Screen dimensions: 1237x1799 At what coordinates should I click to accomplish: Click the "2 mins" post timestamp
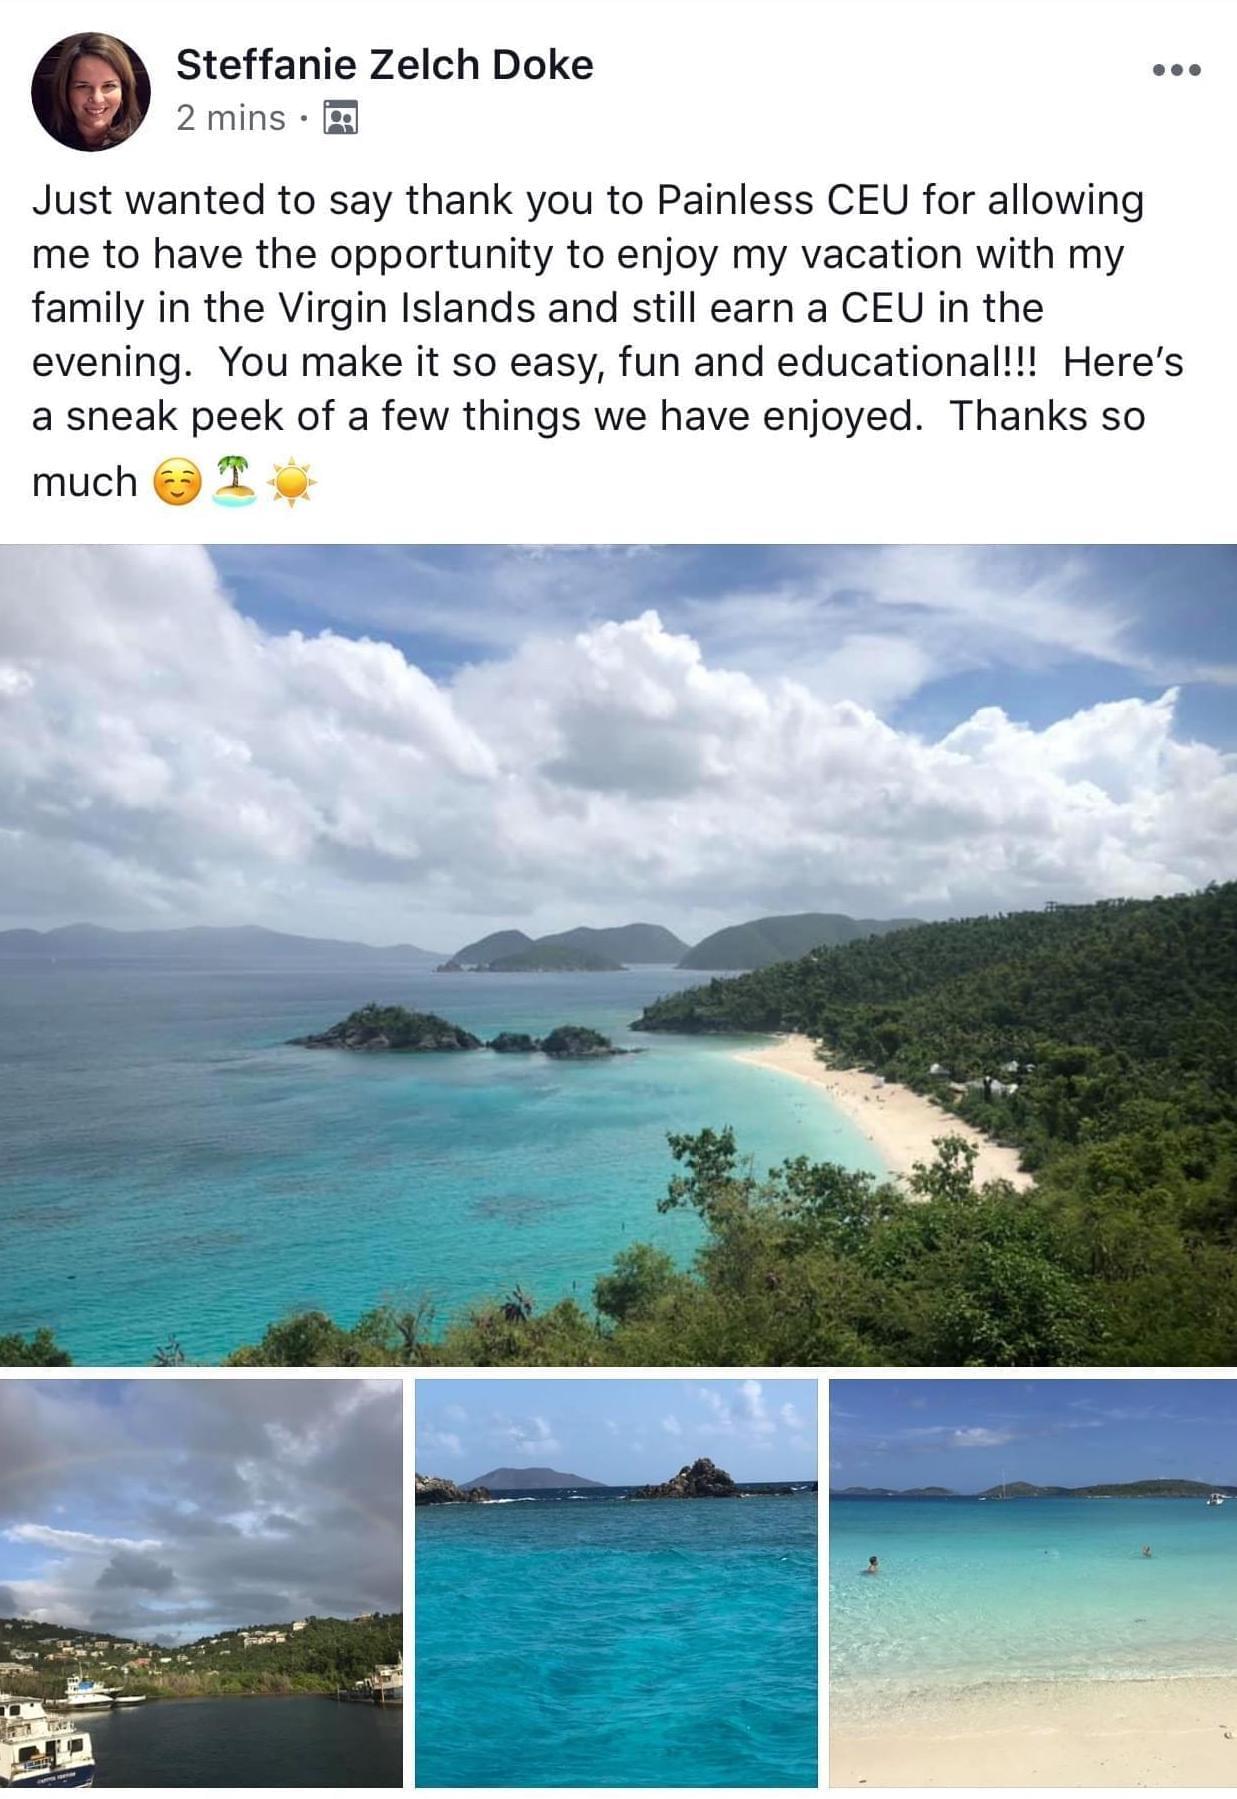pos(231,118)
